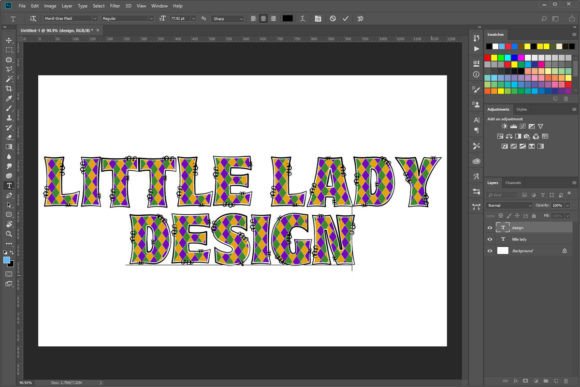Viewport: 580px width, 387px height.
Task: Click the foreground color swatch
Action: click(x=6, y=260)
